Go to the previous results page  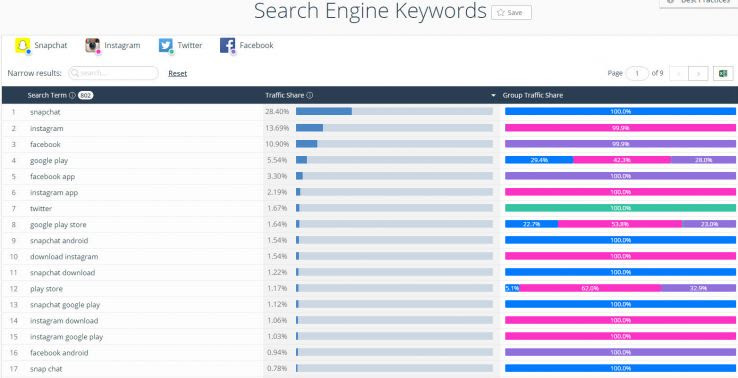click(x=679, y=73)
